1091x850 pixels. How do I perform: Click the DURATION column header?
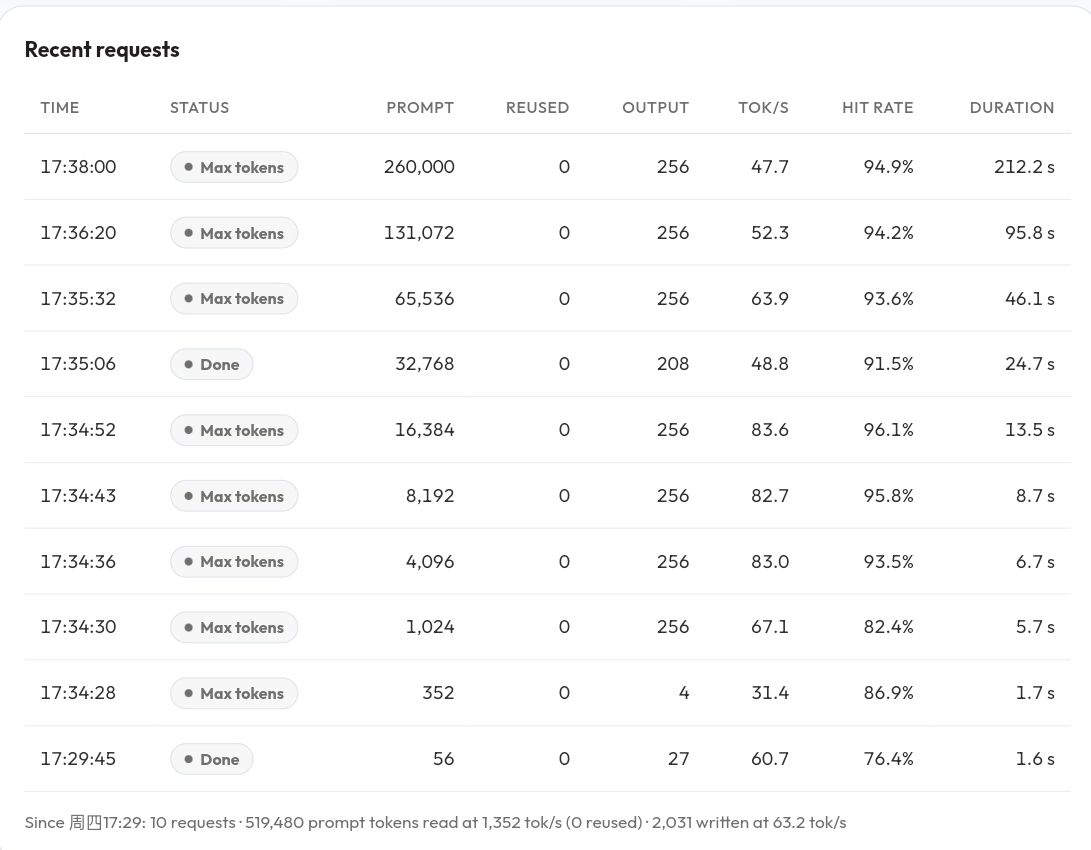(x=1012, y=108)
